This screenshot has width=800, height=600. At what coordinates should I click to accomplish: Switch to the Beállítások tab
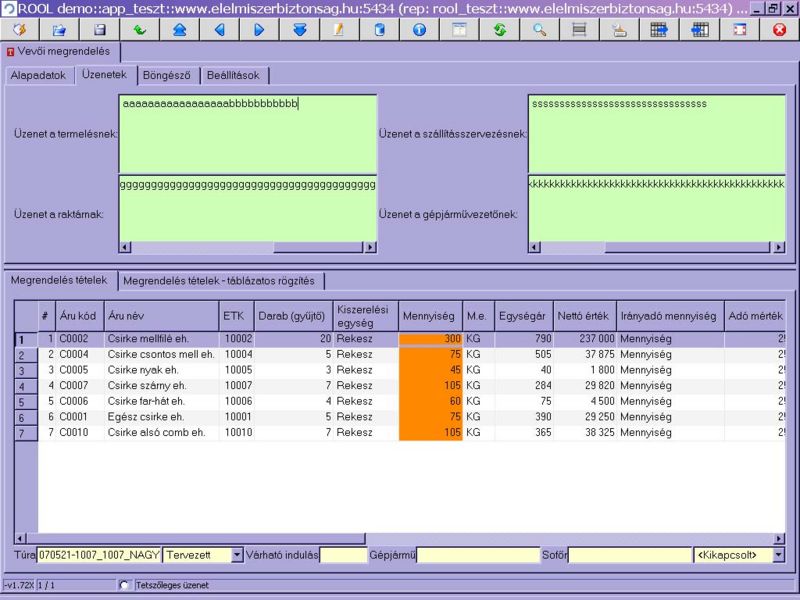point(235,76)
